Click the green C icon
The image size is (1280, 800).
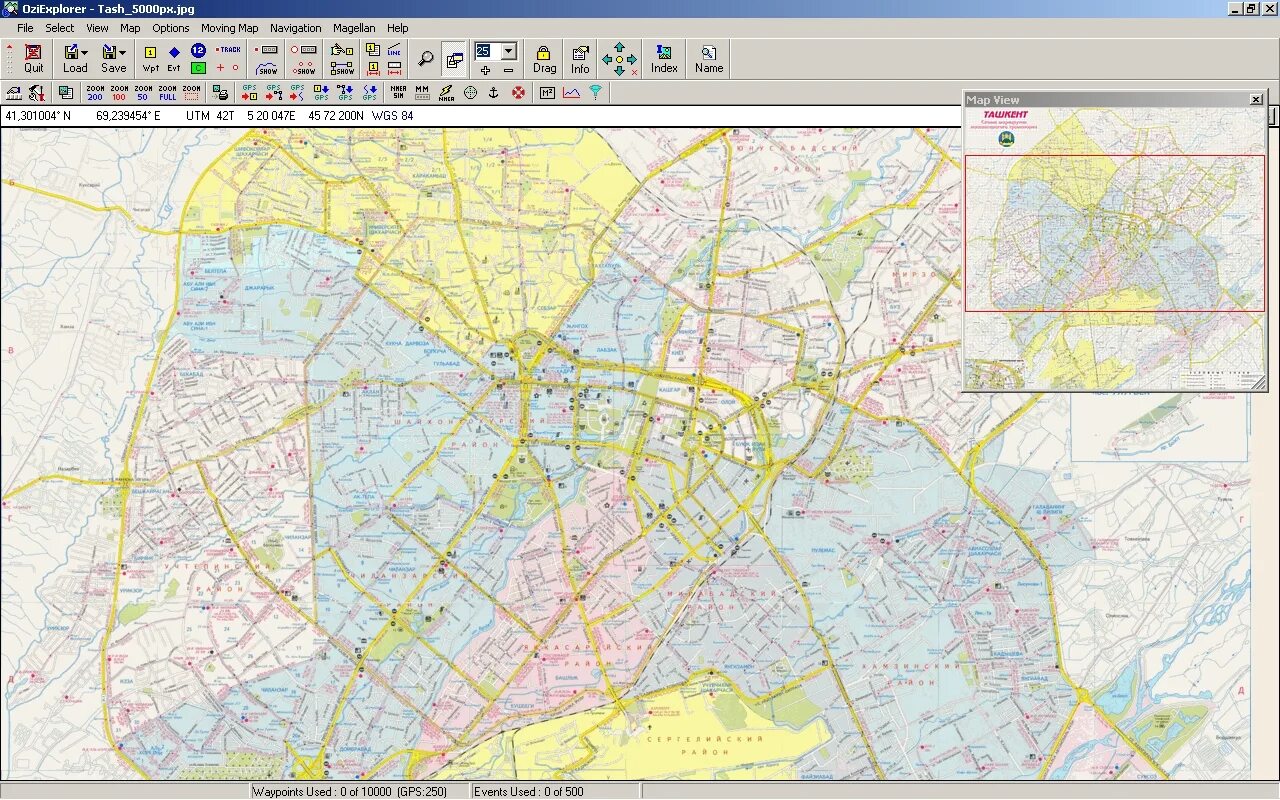(198, 68)
